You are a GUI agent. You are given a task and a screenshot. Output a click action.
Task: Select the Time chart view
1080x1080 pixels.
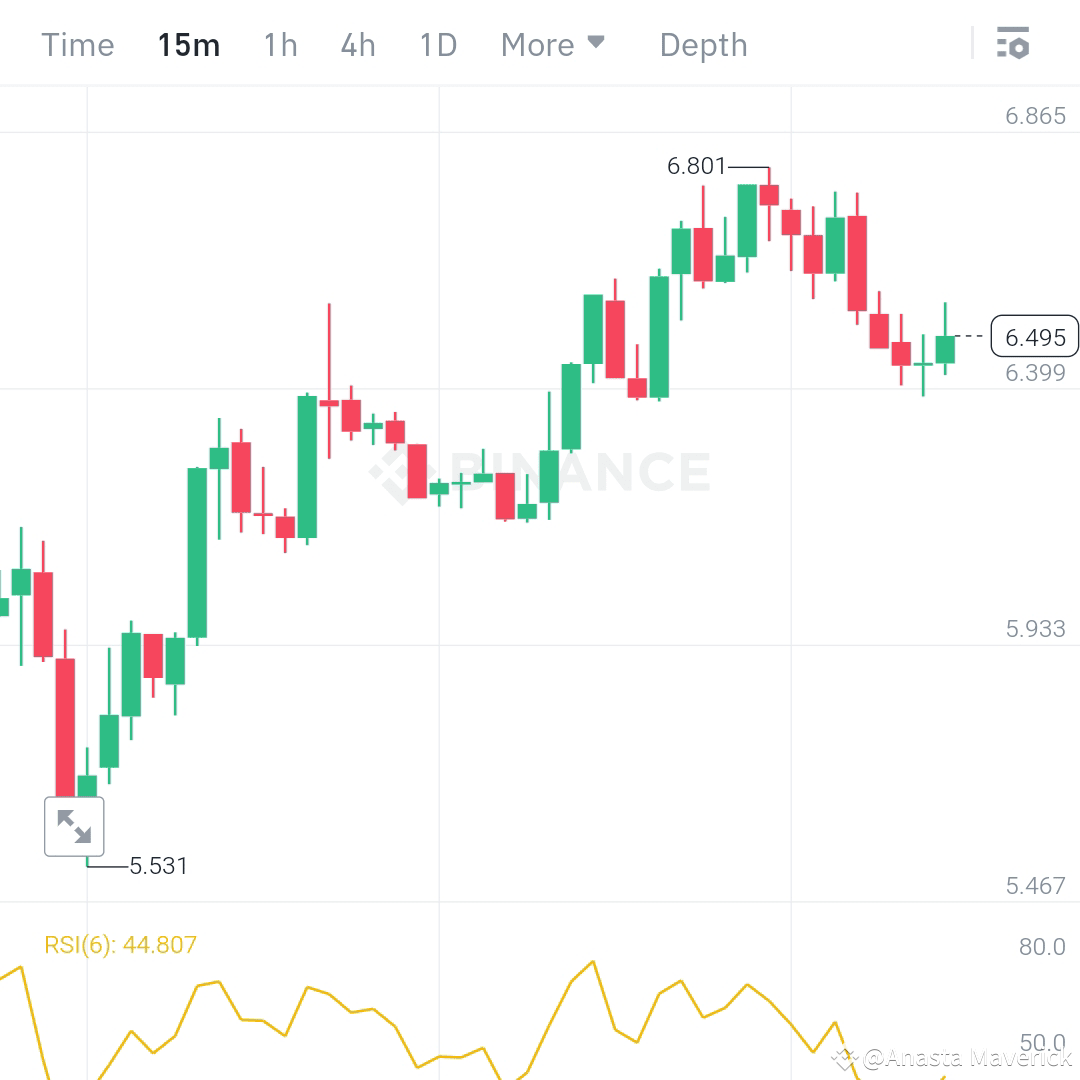[x=77, y=44]
